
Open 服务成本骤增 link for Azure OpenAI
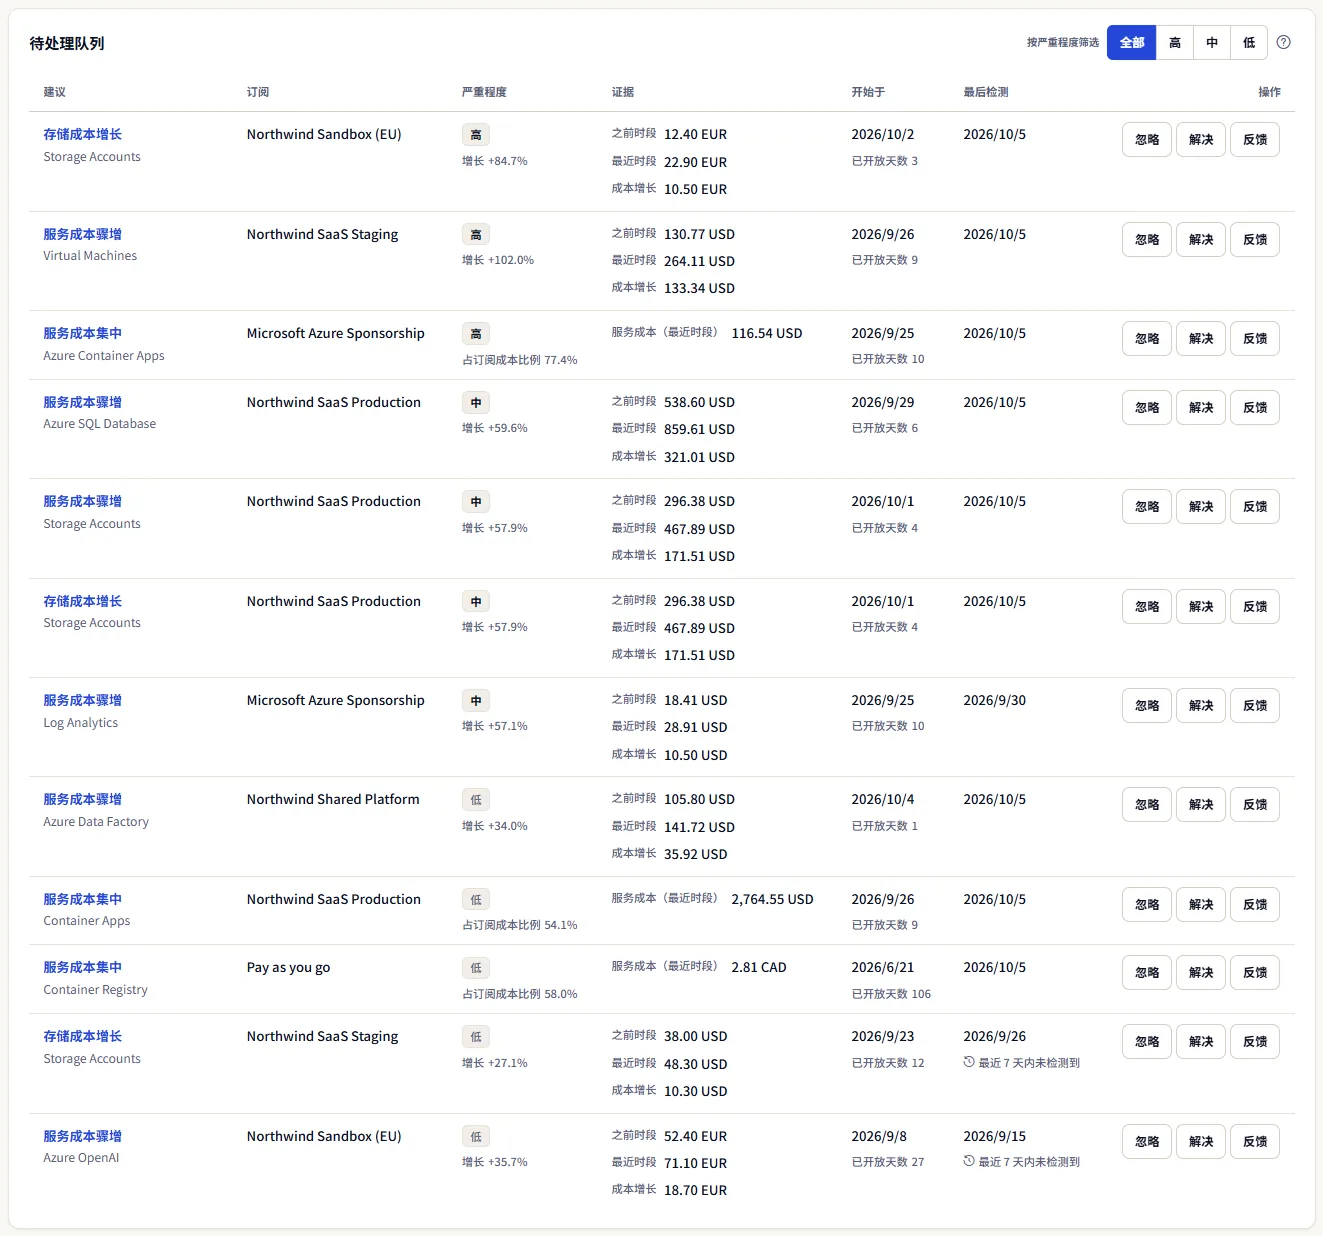tap(82, 1136)
